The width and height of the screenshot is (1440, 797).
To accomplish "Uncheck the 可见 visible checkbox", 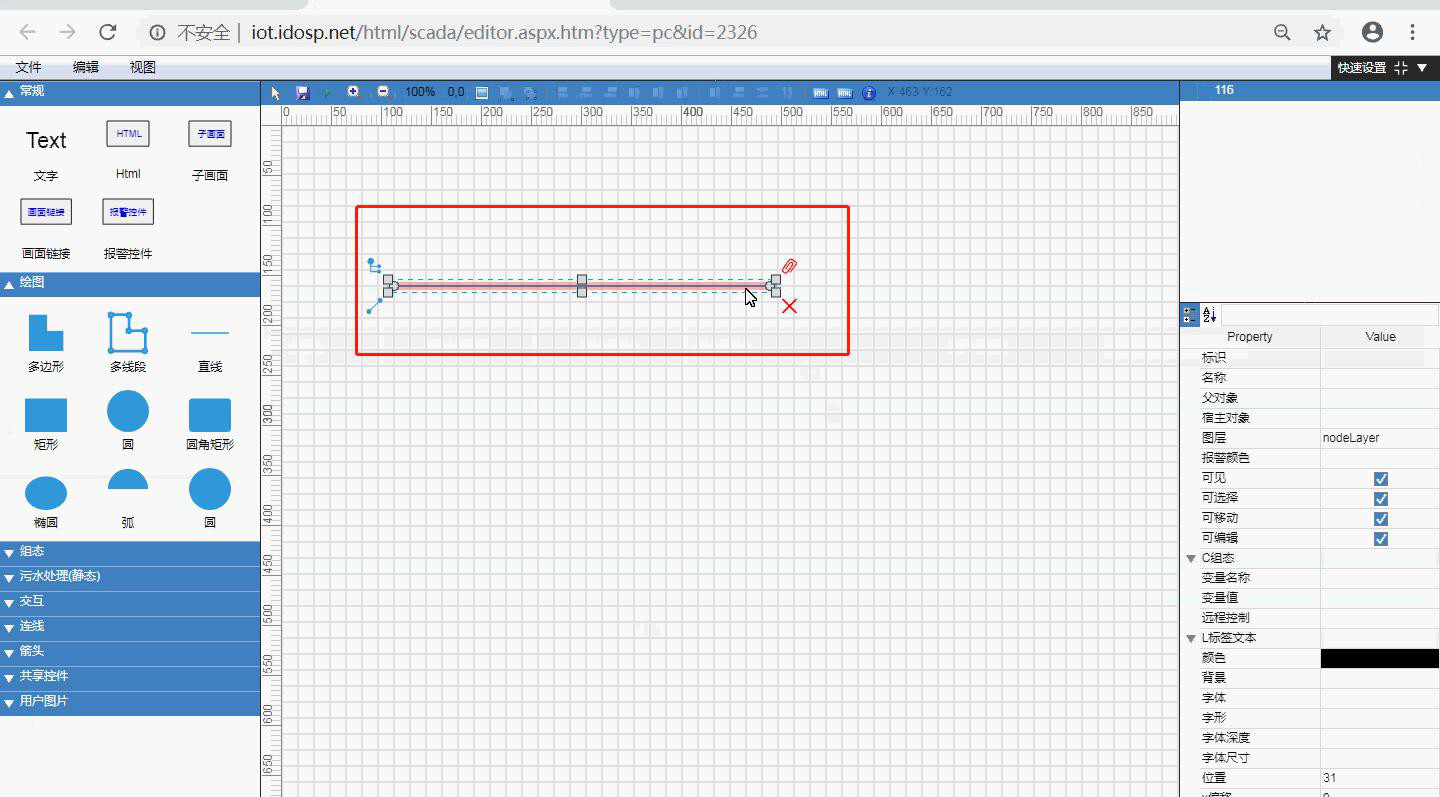I will (1380, 479).
